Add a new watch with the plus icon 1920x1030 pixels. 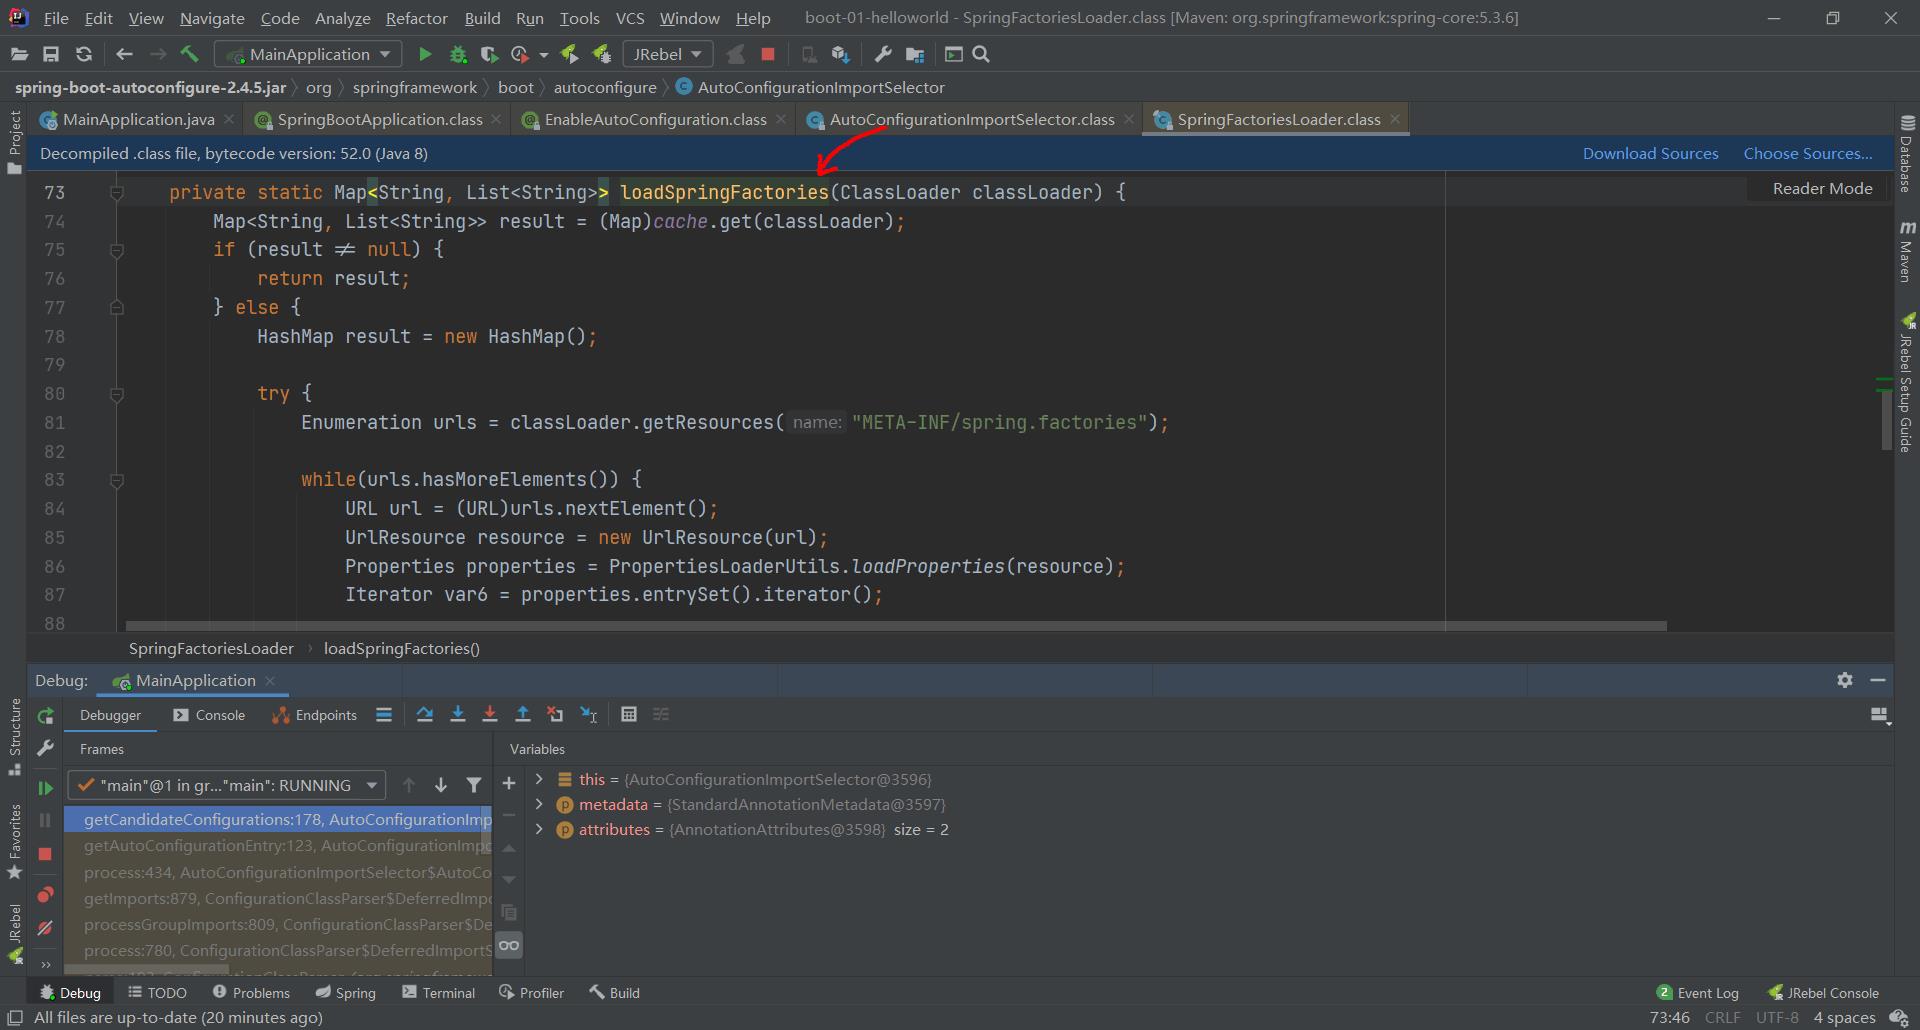(509, 783)
